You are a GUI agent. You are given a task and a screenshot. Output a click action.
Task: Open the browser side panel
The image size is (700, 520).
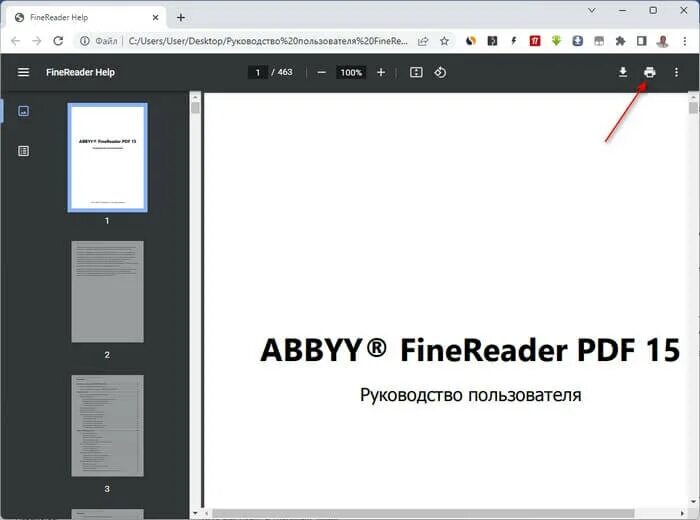[x=642, y=41]
